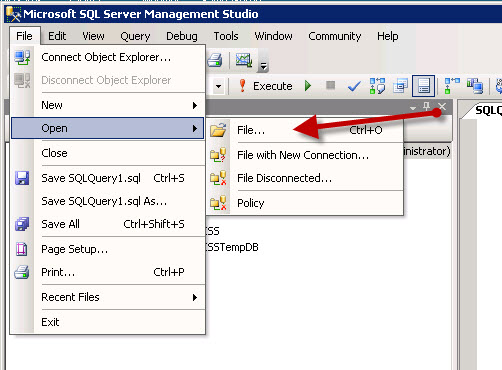Open the Debug menu

click(x=182, y=36)
